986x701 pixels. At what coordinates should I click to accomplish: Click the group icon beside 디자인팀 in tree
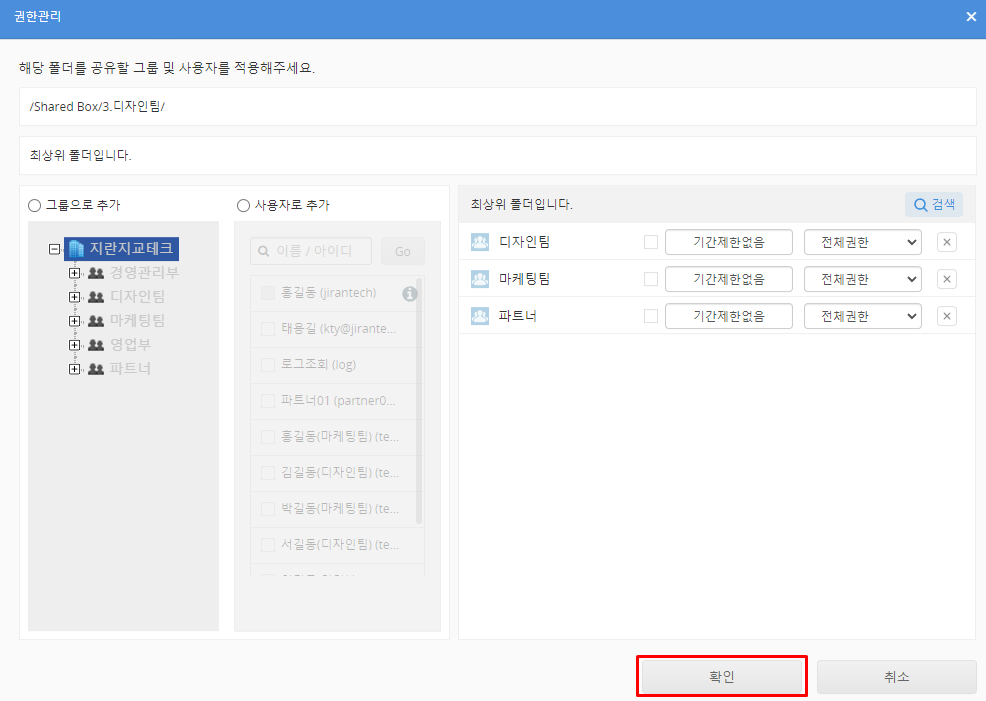tap(96, 297)
